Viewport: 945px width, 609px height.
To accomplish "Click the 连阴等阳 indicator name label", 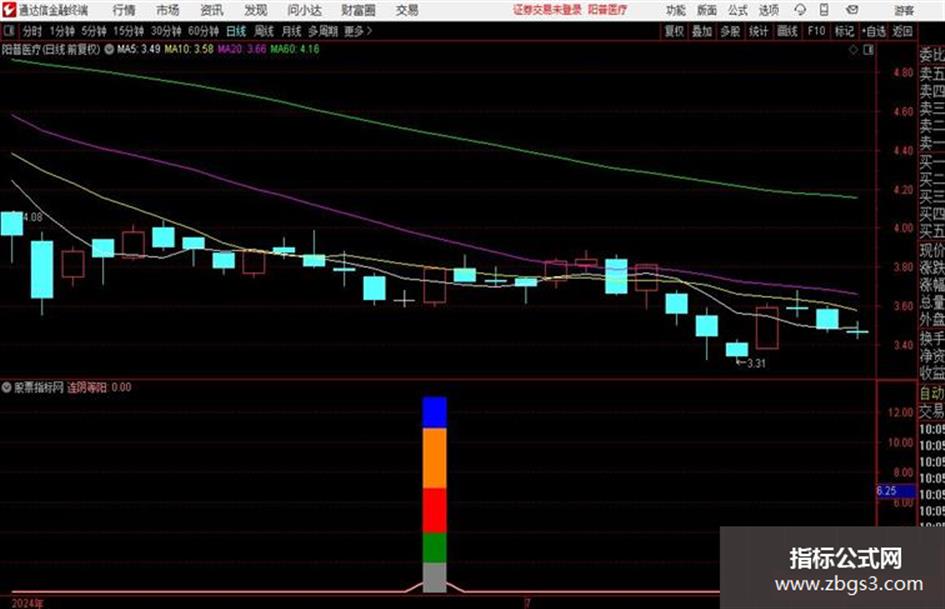I will click(87, 387).
